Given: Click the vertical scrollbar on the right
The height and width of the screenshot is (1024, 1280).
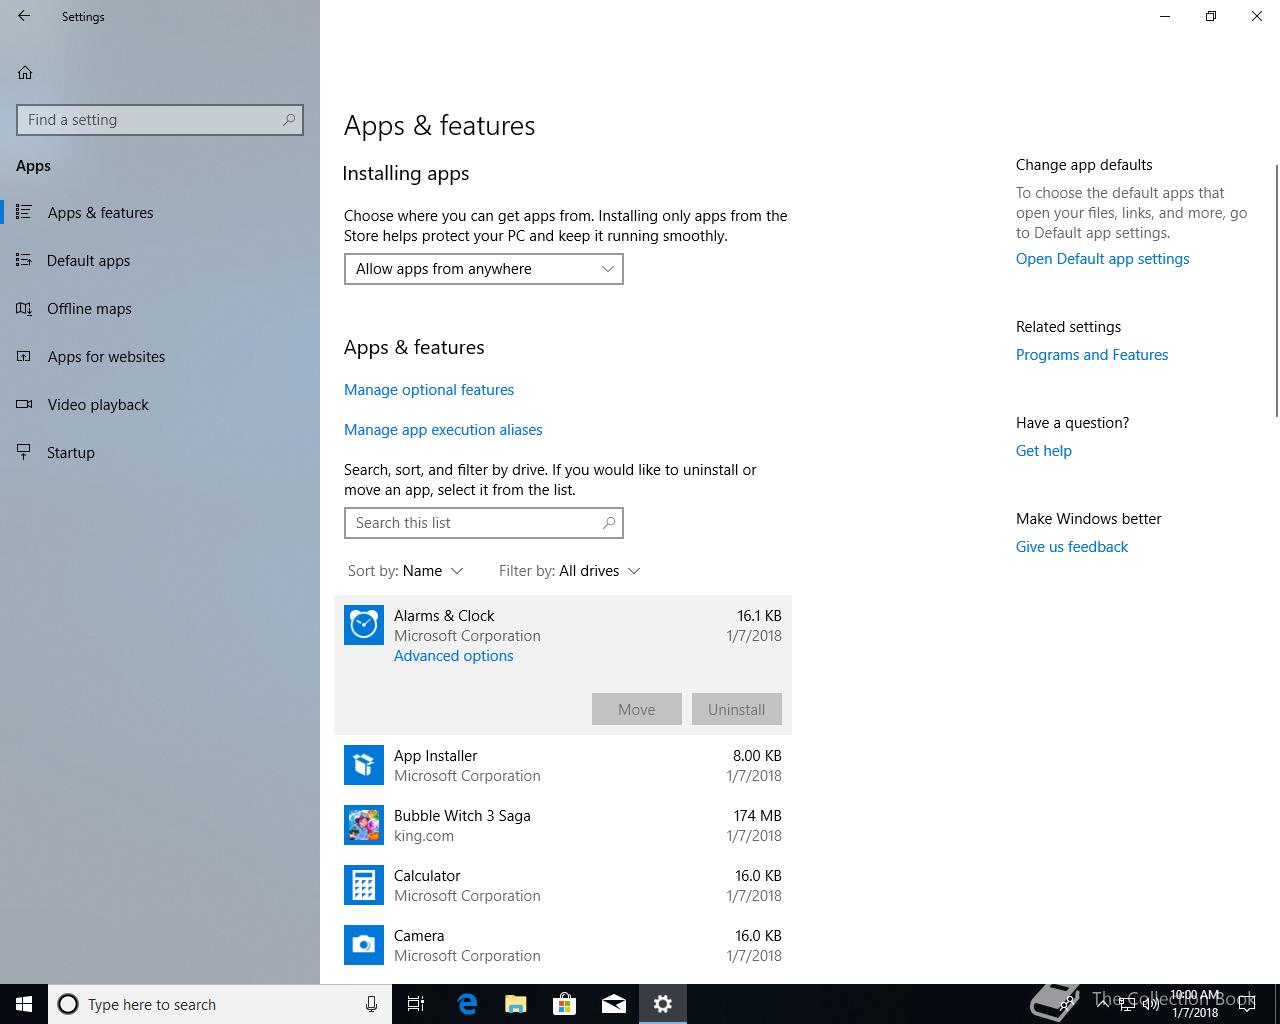Looking at the screenshot, I should pyautogui.click(x=1276, y=290).
